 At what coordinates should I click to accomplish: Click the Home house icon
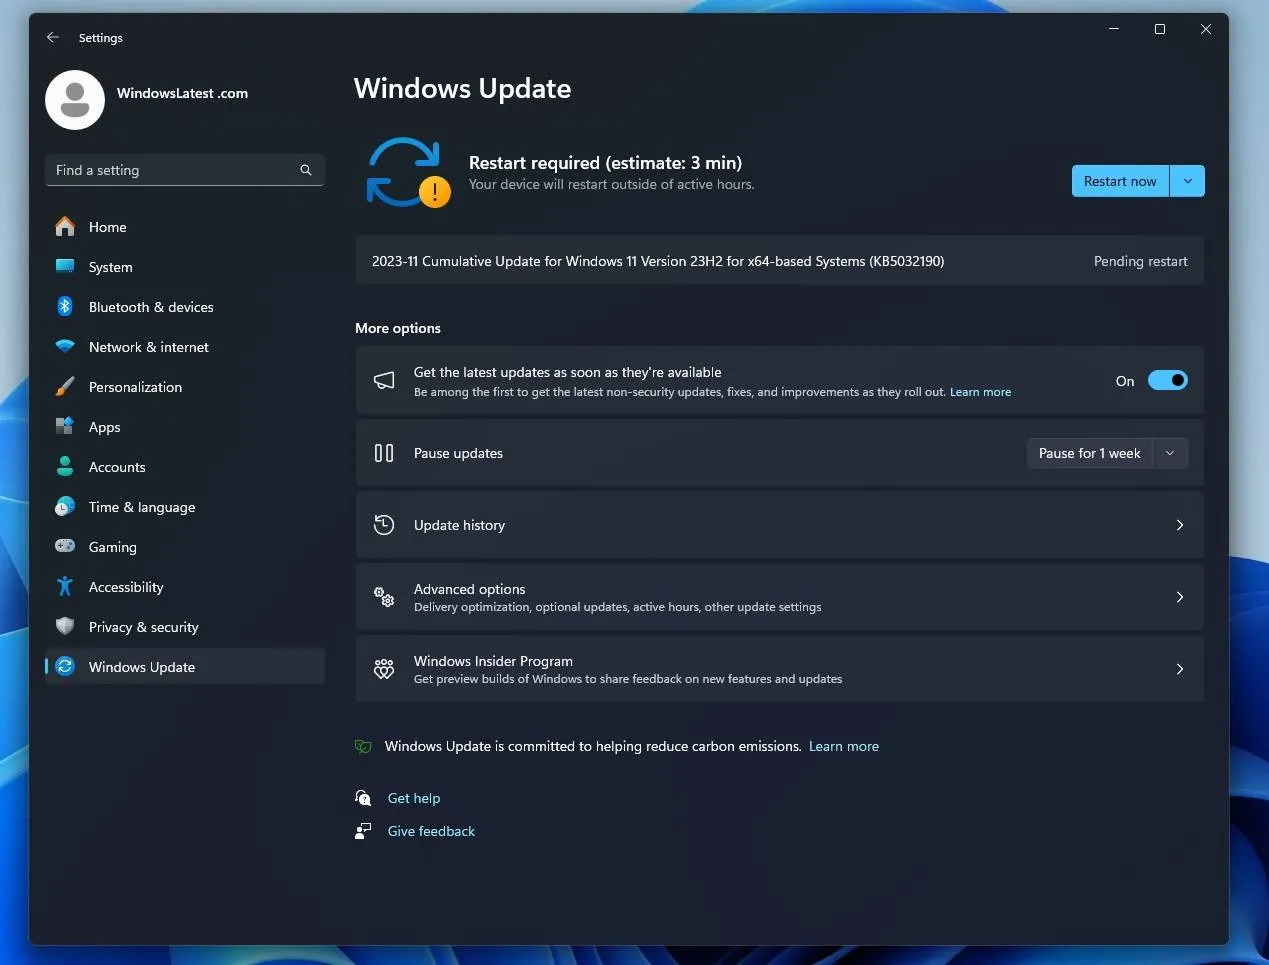(x=65, y=227)
